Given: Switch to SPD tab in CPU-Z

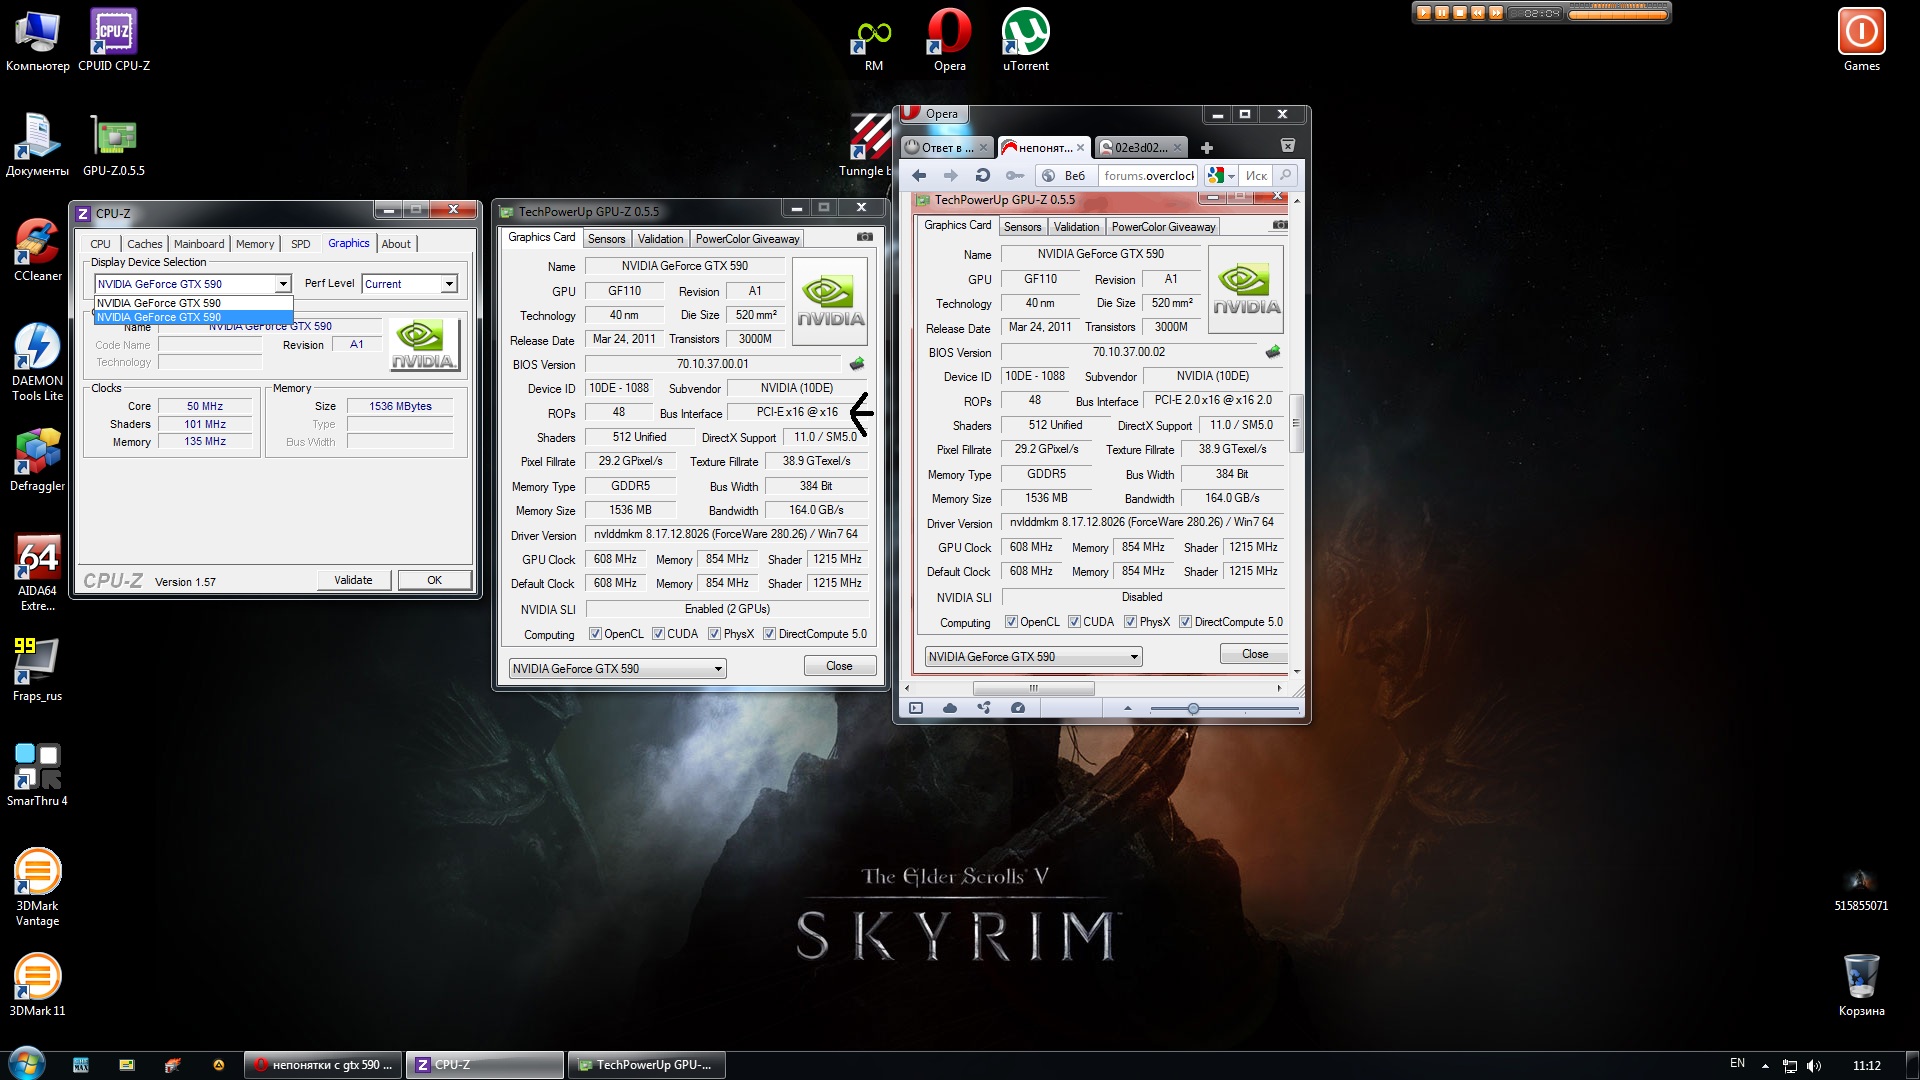Looking at the screenshot, I should [301, 244].
